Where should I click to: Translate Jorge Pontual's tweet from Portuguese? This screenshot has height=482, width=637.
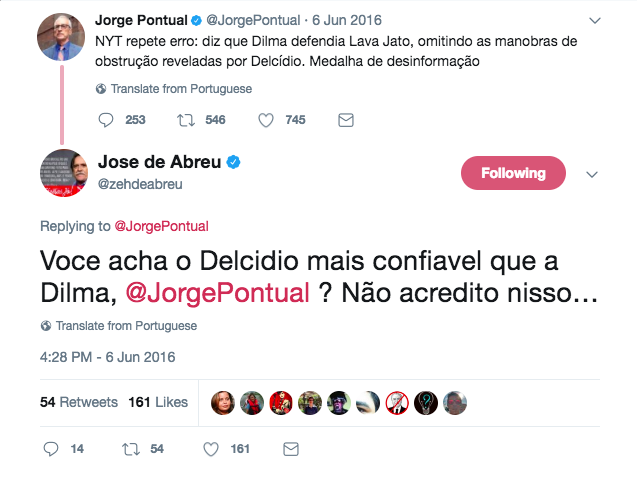173,88
